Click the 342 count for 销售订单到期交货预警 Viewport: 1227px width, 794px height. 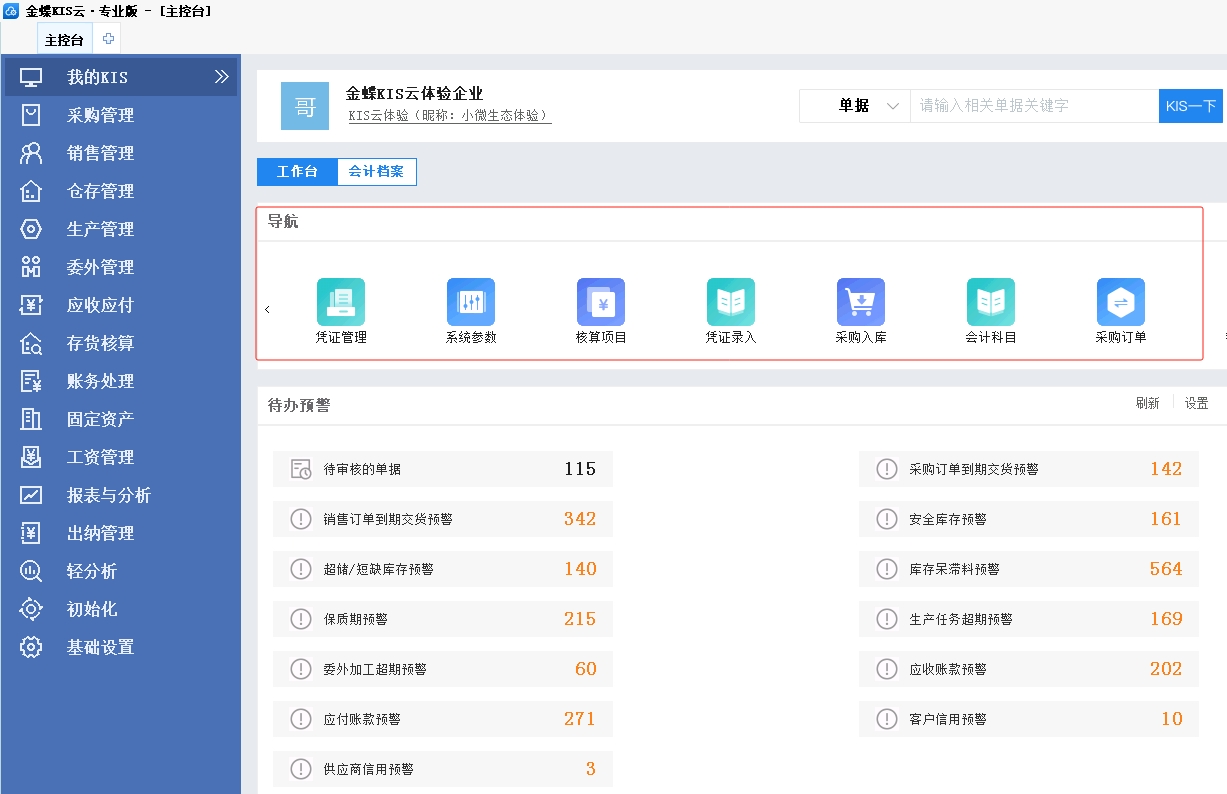[580, 519]
